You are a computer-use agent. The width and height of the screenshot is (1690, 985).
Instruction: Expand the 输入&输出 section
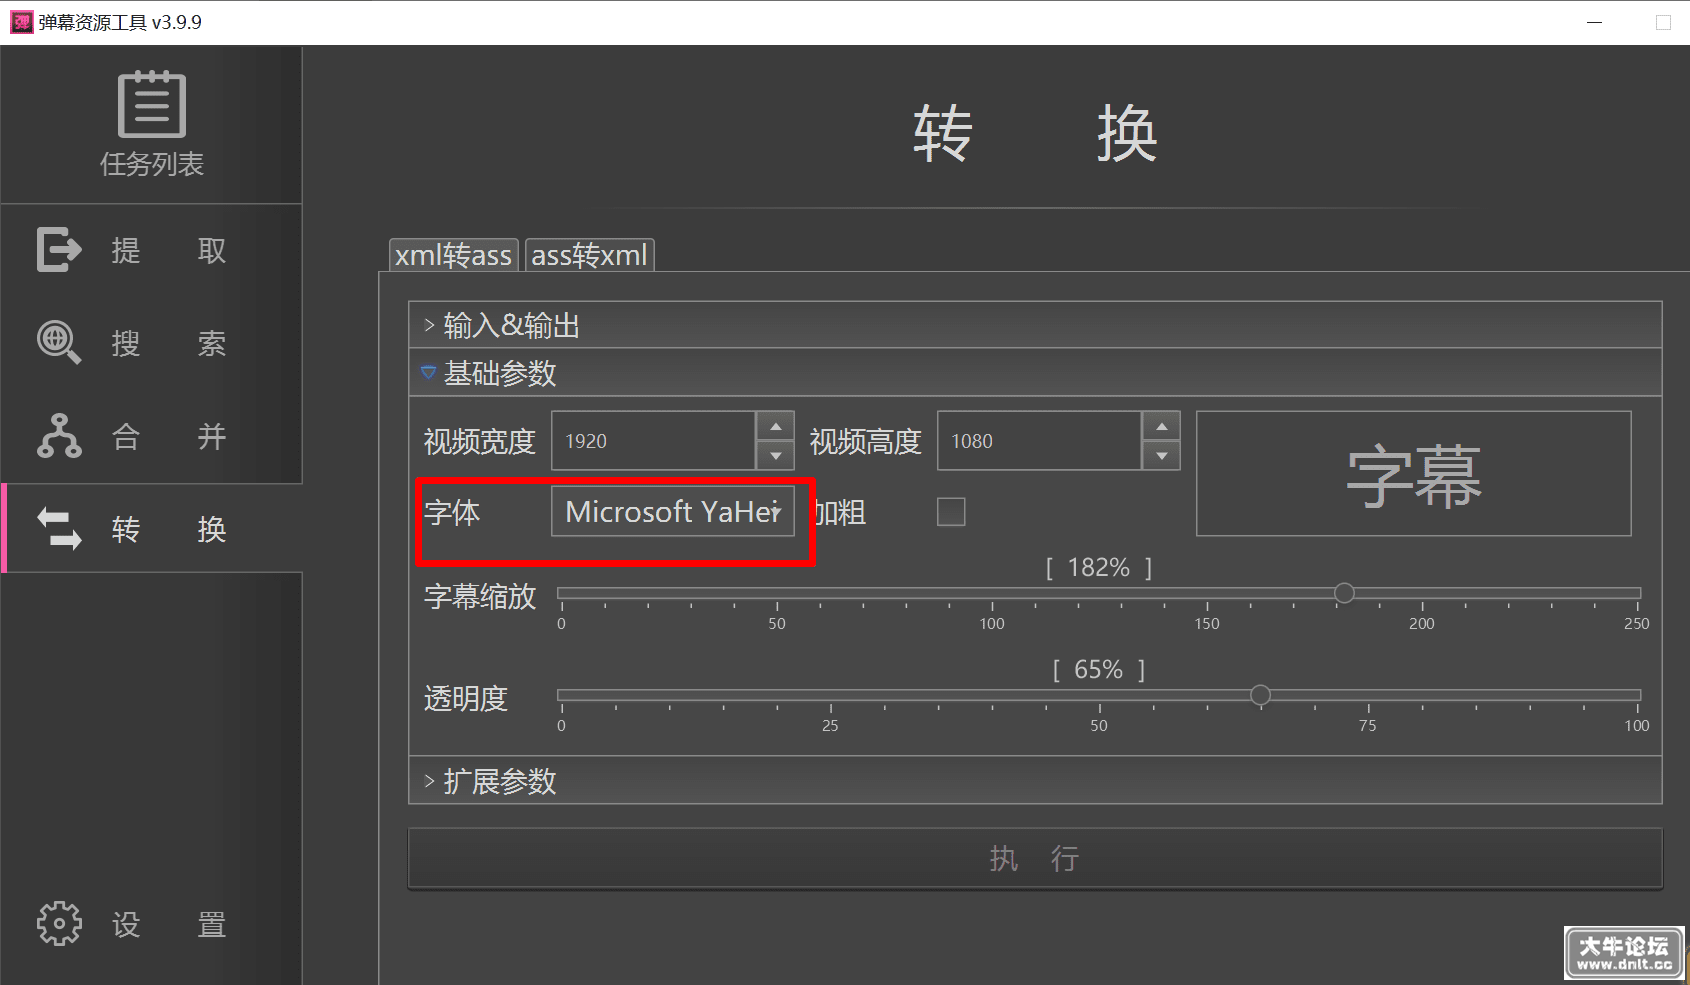click(x=1035, y=325)
